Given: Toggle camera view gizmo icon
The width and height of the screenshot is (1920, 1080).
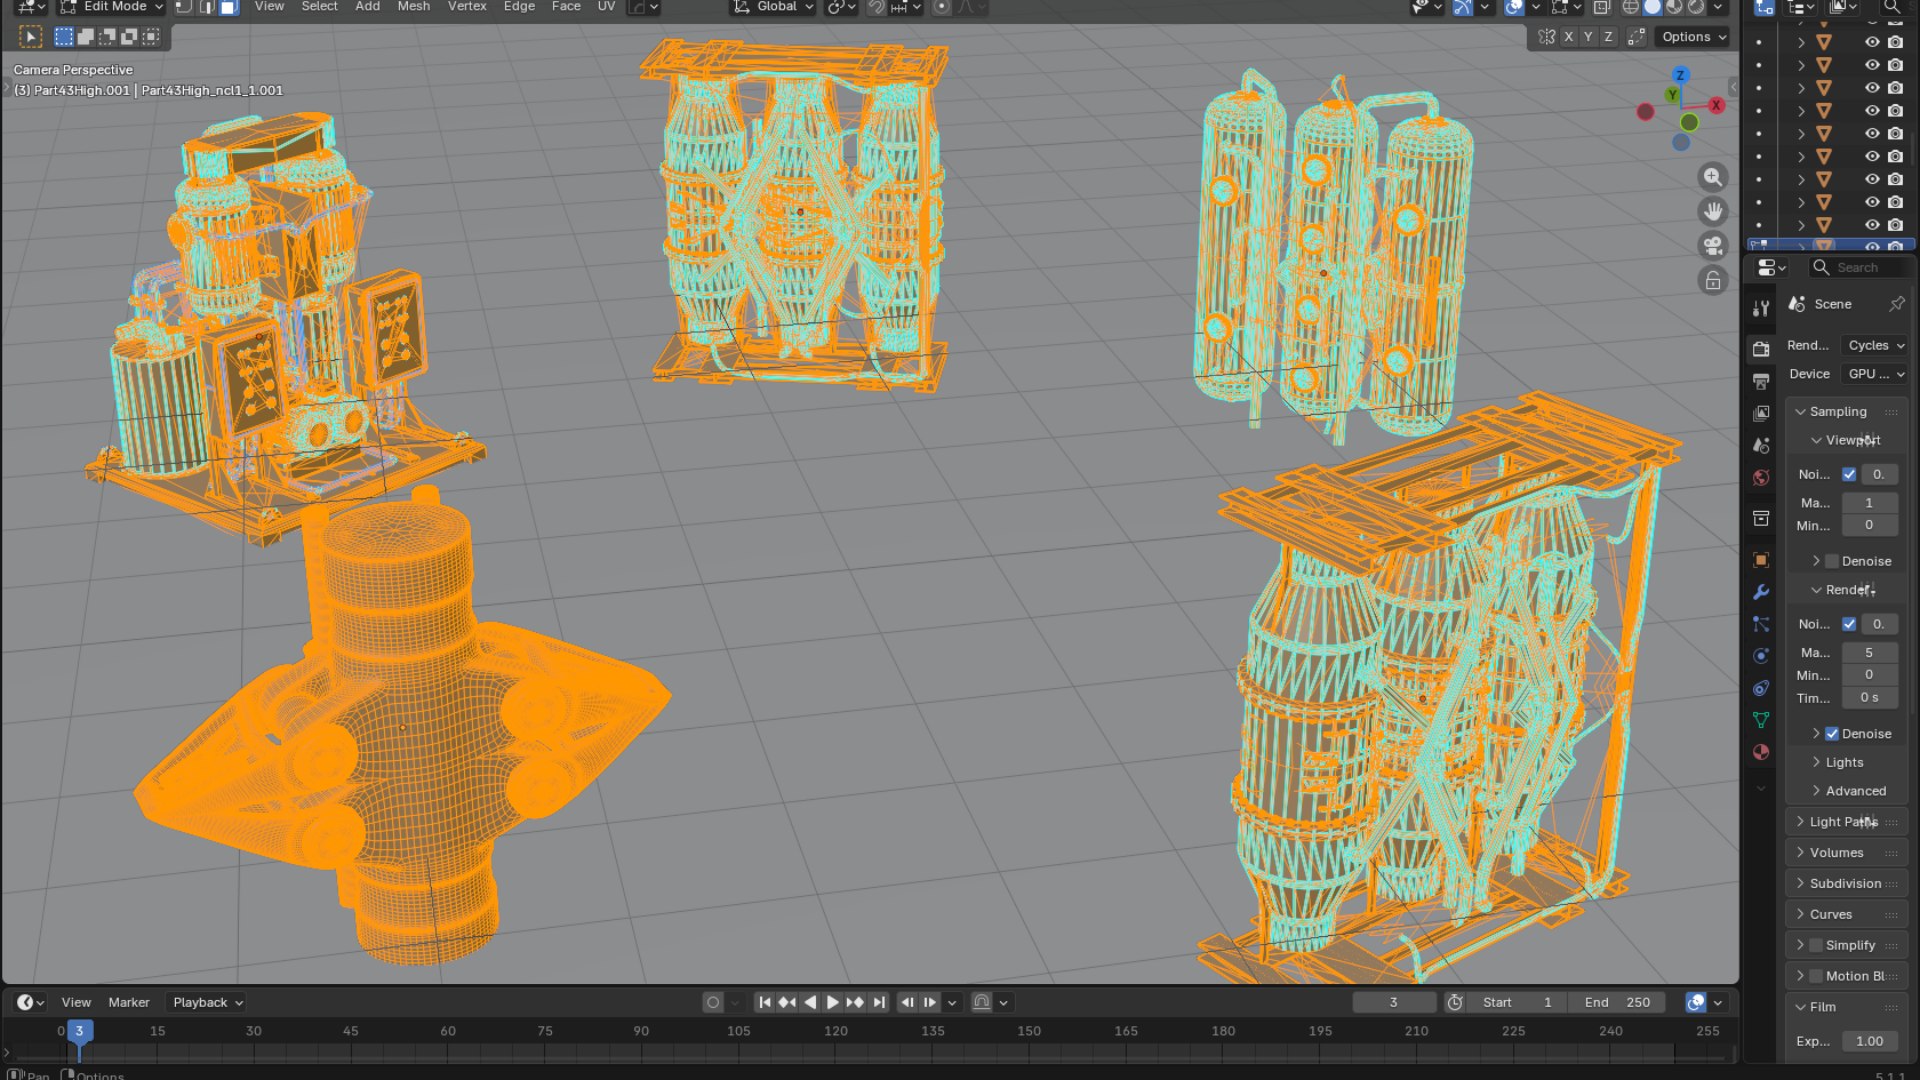Looking at the screenshot, I should (x=1713, y=246).
